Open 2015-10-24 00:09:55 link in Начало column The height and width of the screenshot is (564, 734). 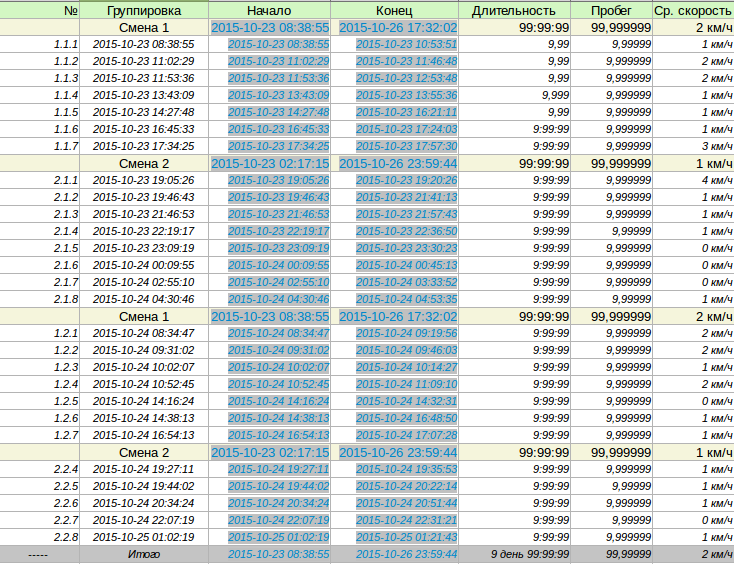pyautogui.click(x=278, y=265)
